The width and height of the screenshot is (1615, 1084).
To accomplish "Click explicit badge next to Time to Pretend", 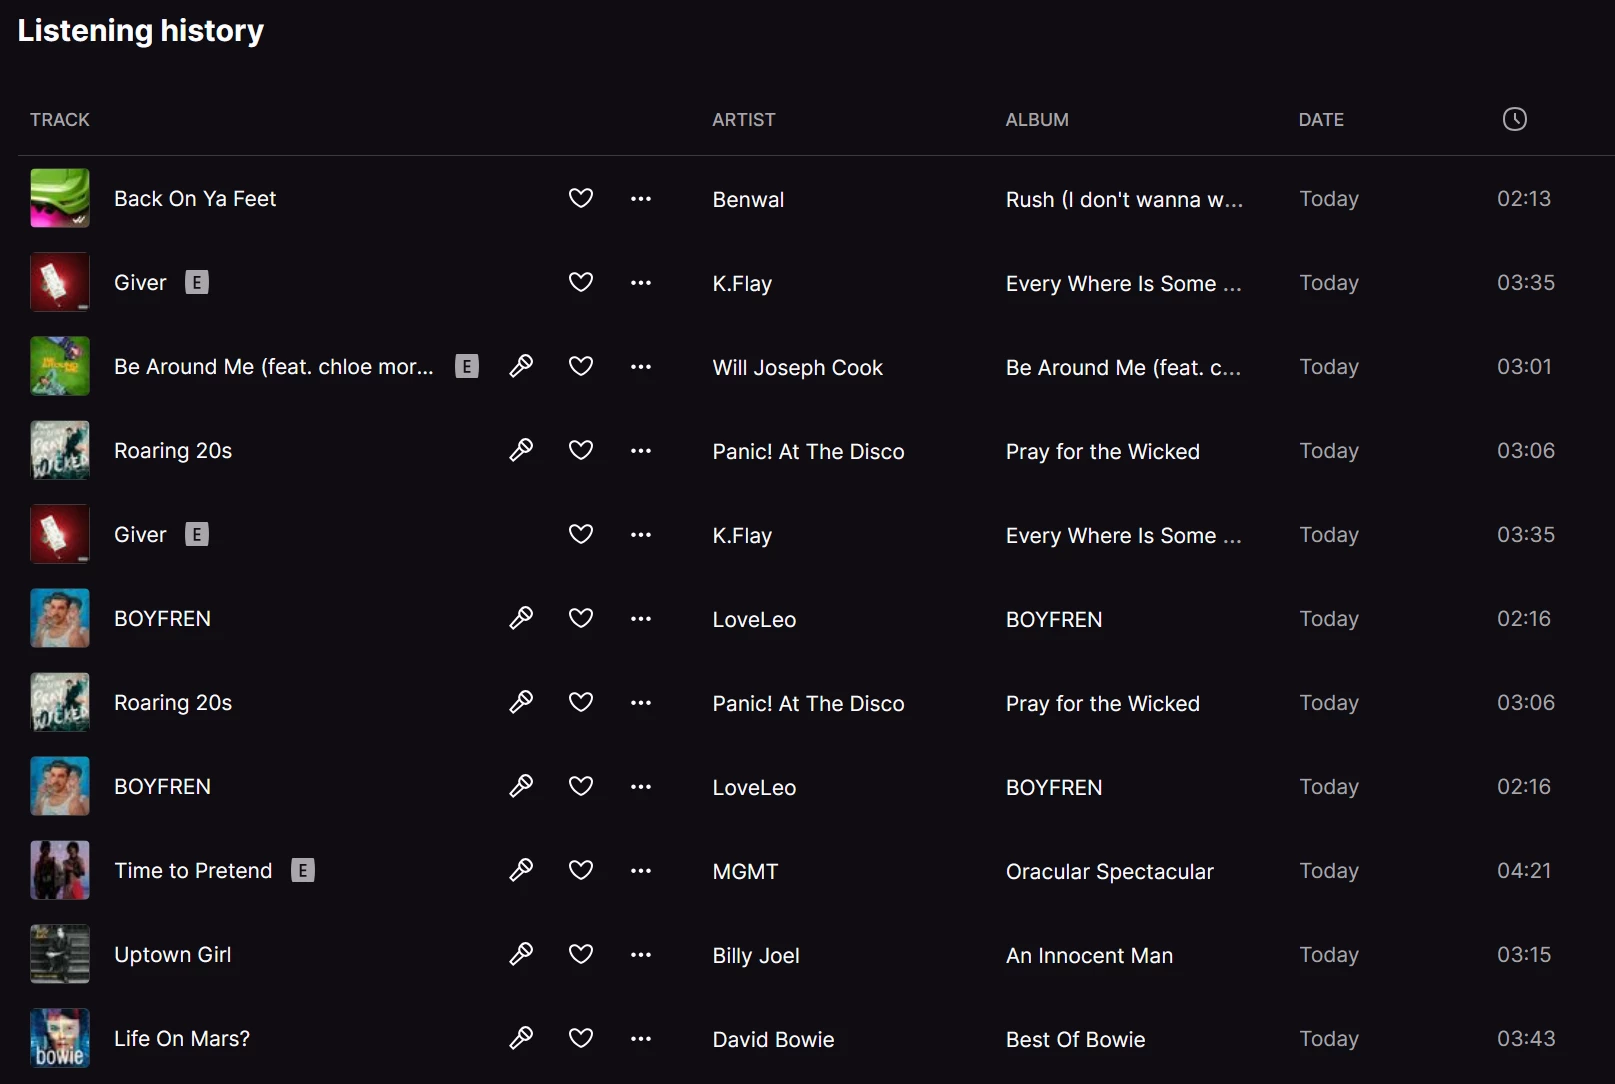I will coord(303,870).
